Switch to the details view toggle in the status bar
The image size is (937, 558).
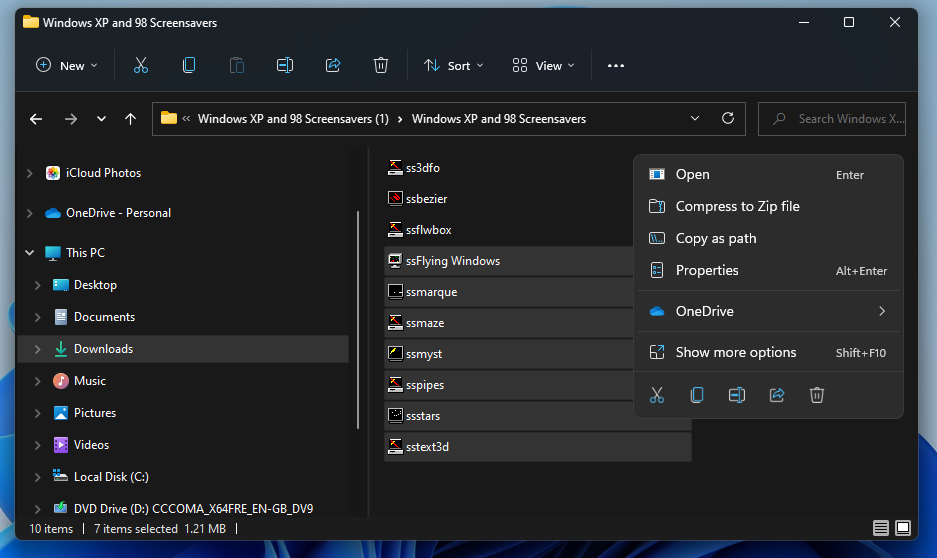coord(880,528)
